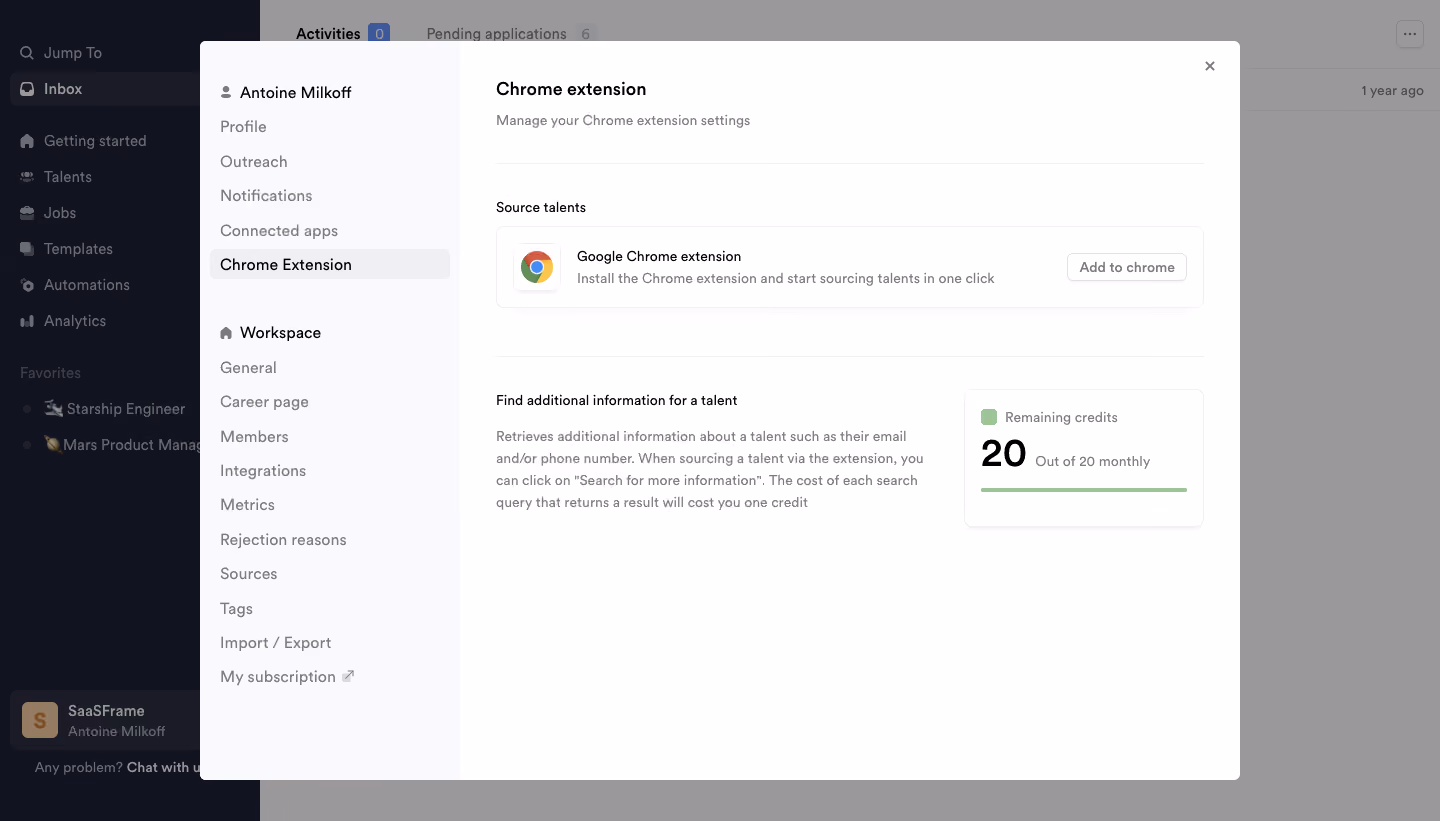Close the settings dialog with X

point(1210,66)
